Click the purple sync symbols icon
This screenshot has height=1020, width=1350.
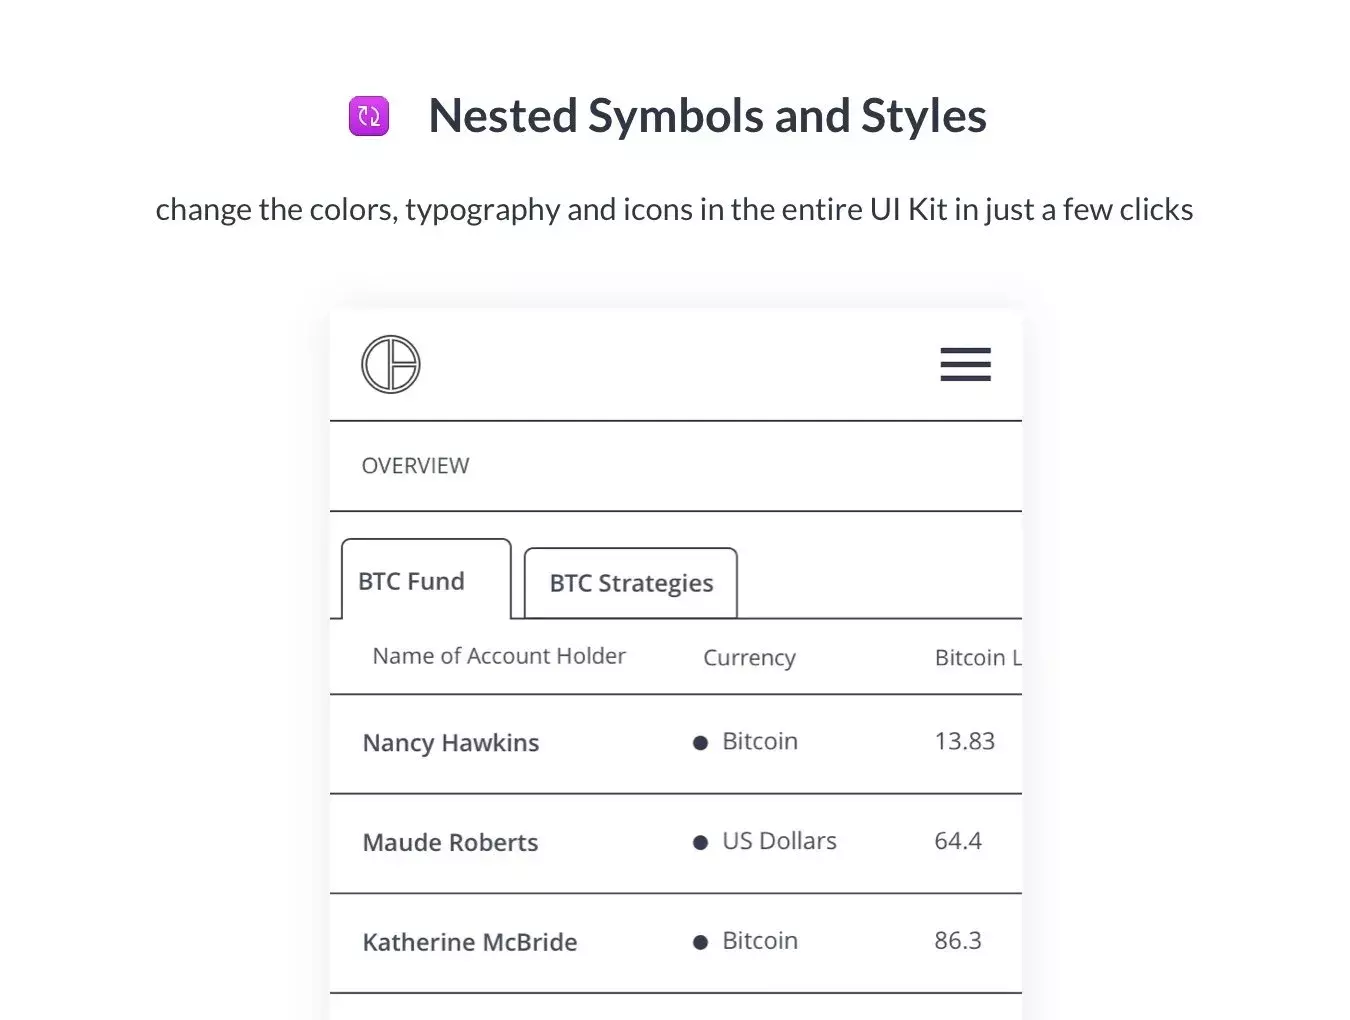[369, 116]
